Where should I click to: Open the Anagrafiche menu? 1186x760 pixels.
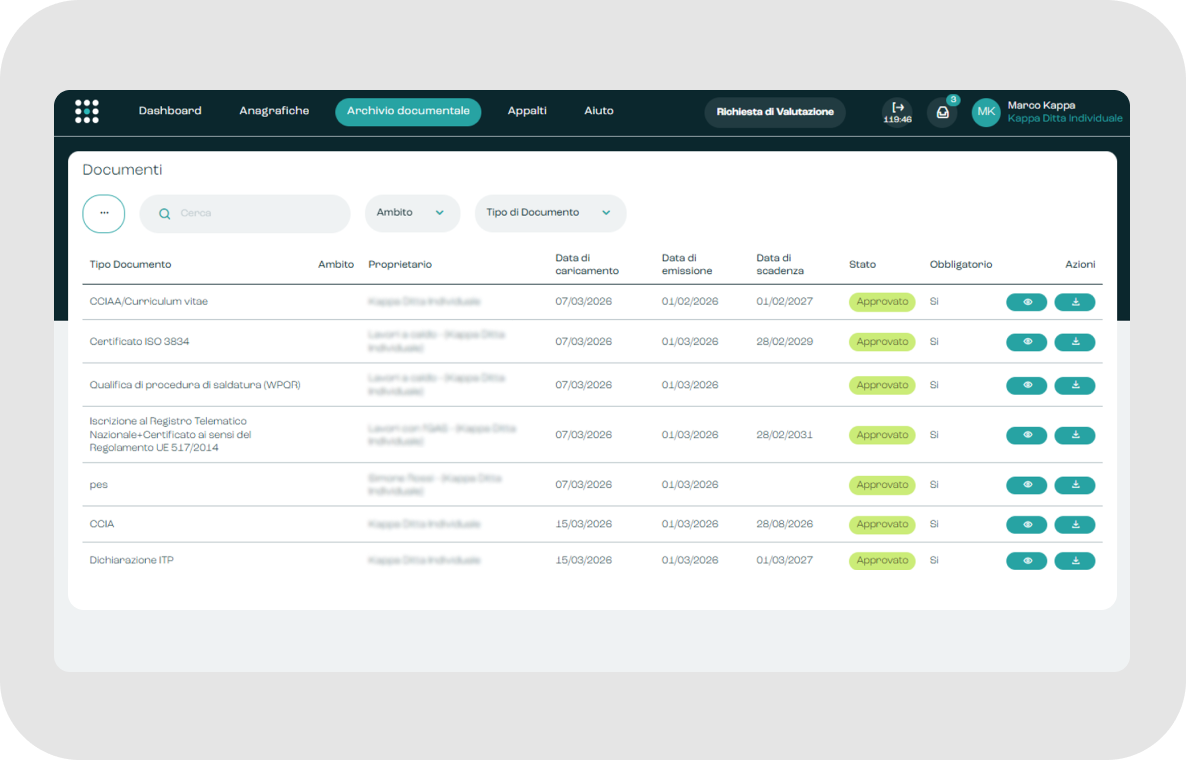(274, 111)
